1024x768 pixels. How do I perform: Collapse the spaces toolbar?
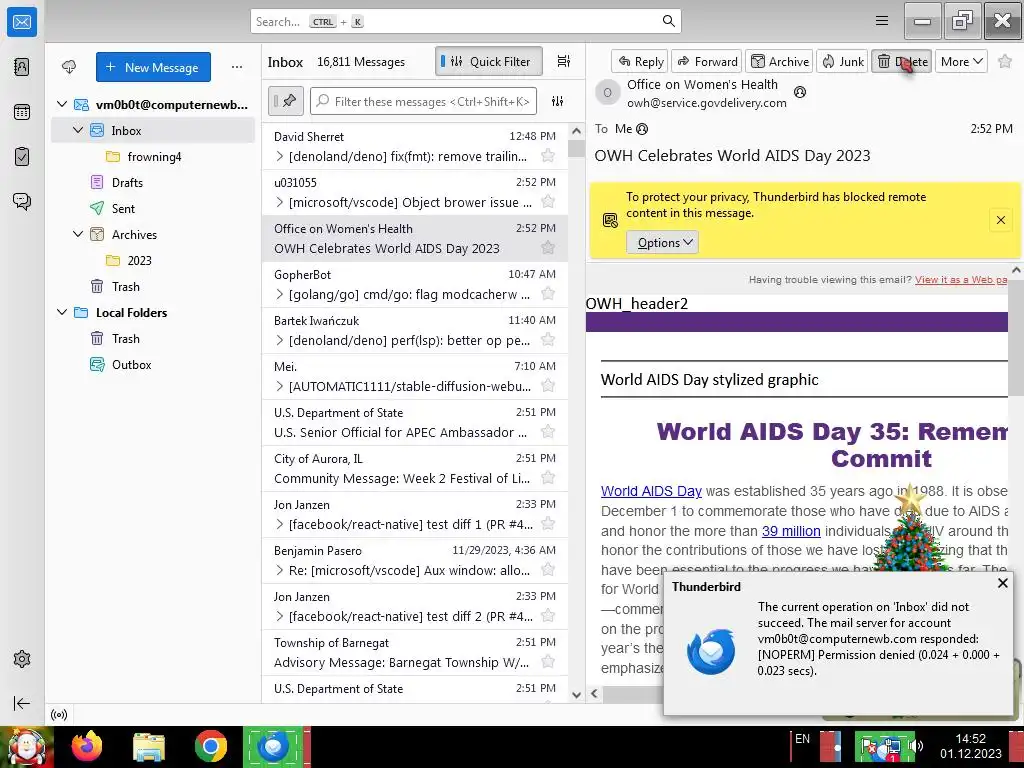pyautogui.click(x=22, y=703)
